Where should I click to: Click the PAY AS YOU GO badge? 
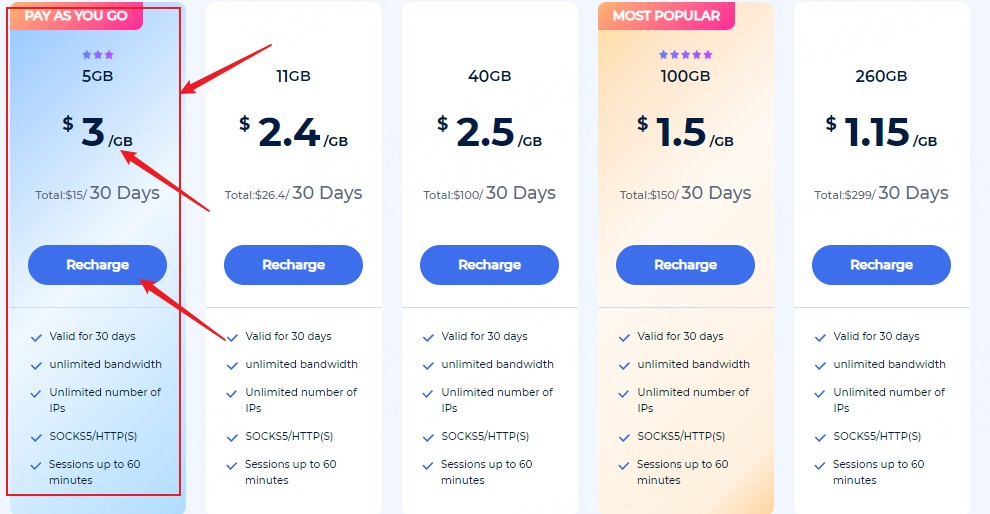point(75,15)
